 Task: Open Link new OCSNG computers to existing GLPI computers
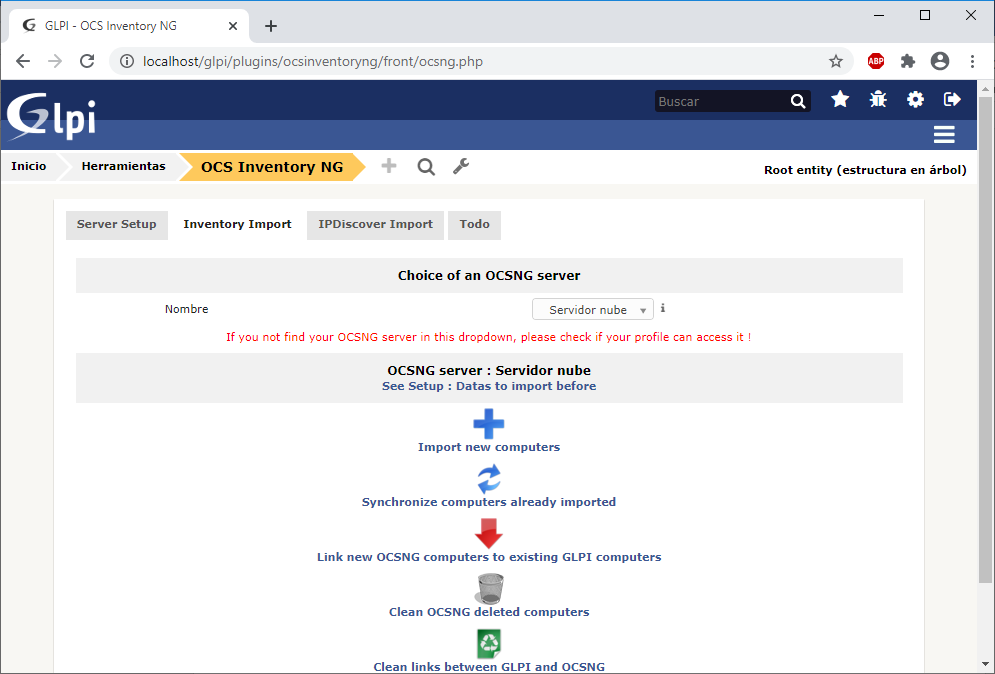(489, 557)
